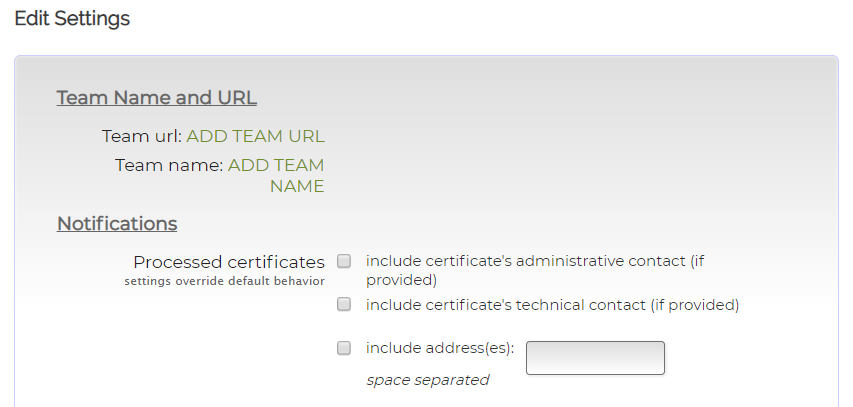Click the Notifications section heading
853x407 pixels.
[x=117, y=224]
